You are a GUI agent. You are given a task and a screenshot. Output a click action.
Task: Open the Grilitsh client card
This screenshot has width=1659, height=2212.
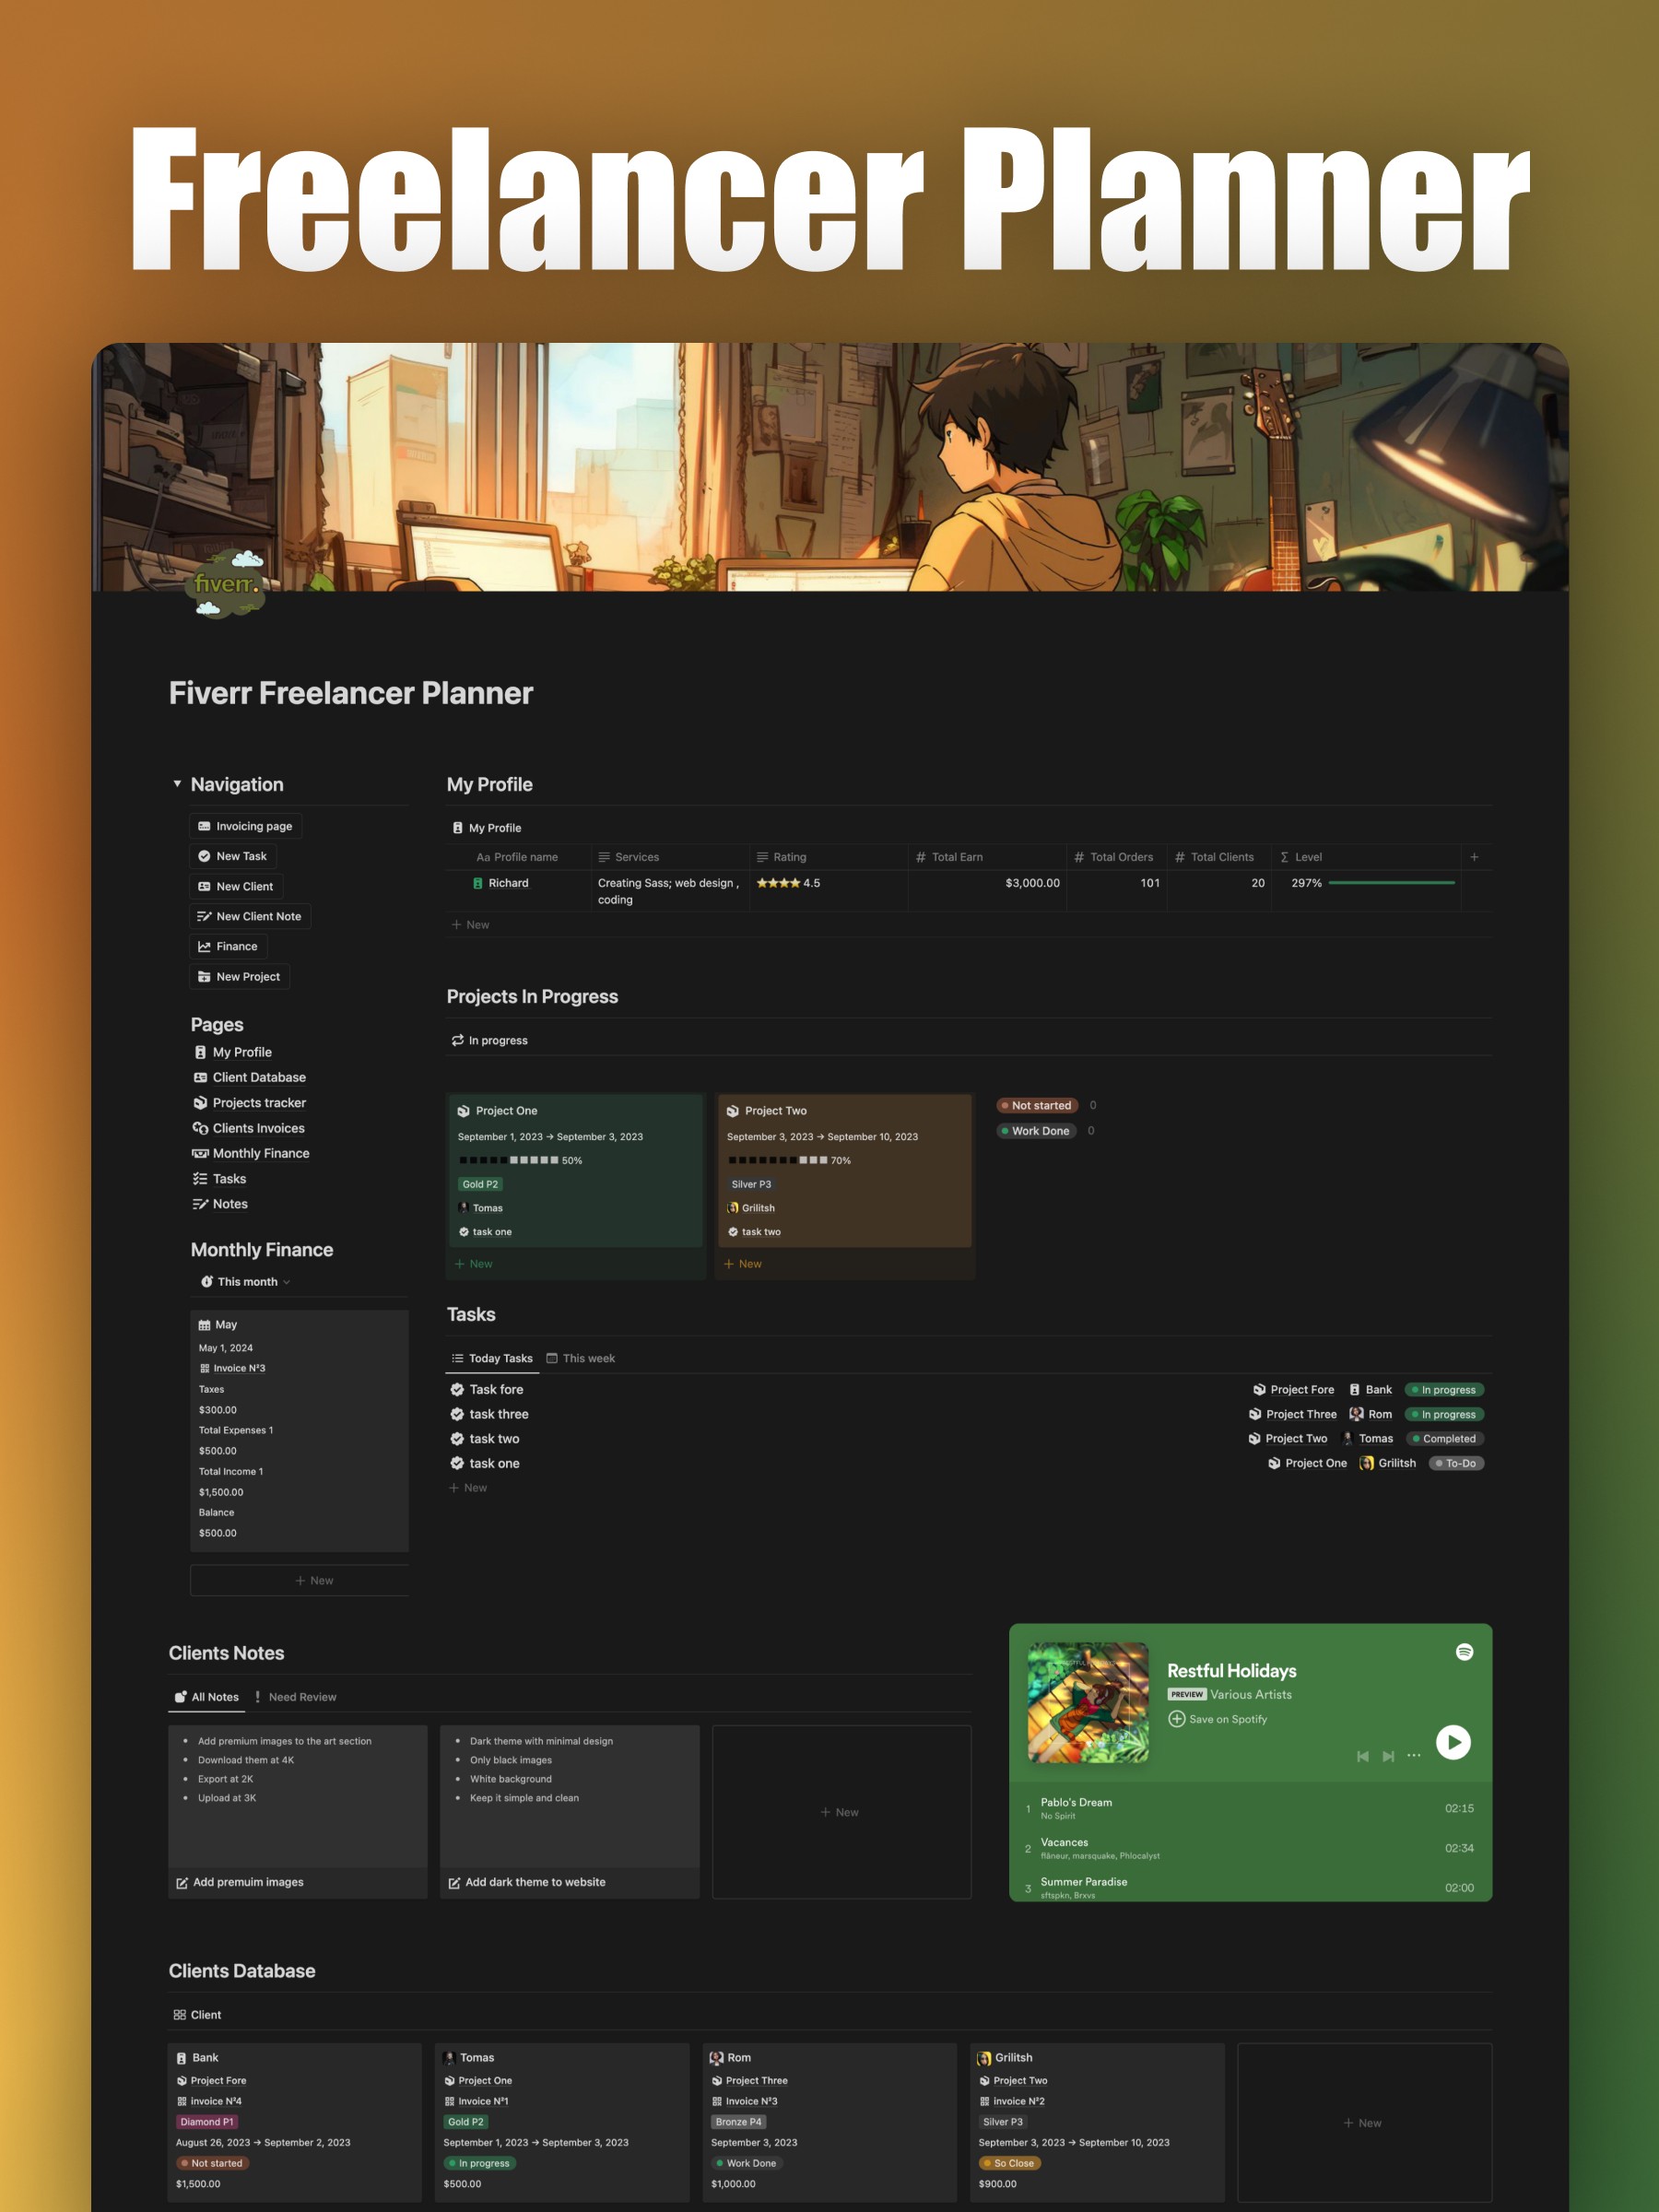[x=1098, y=2122]
